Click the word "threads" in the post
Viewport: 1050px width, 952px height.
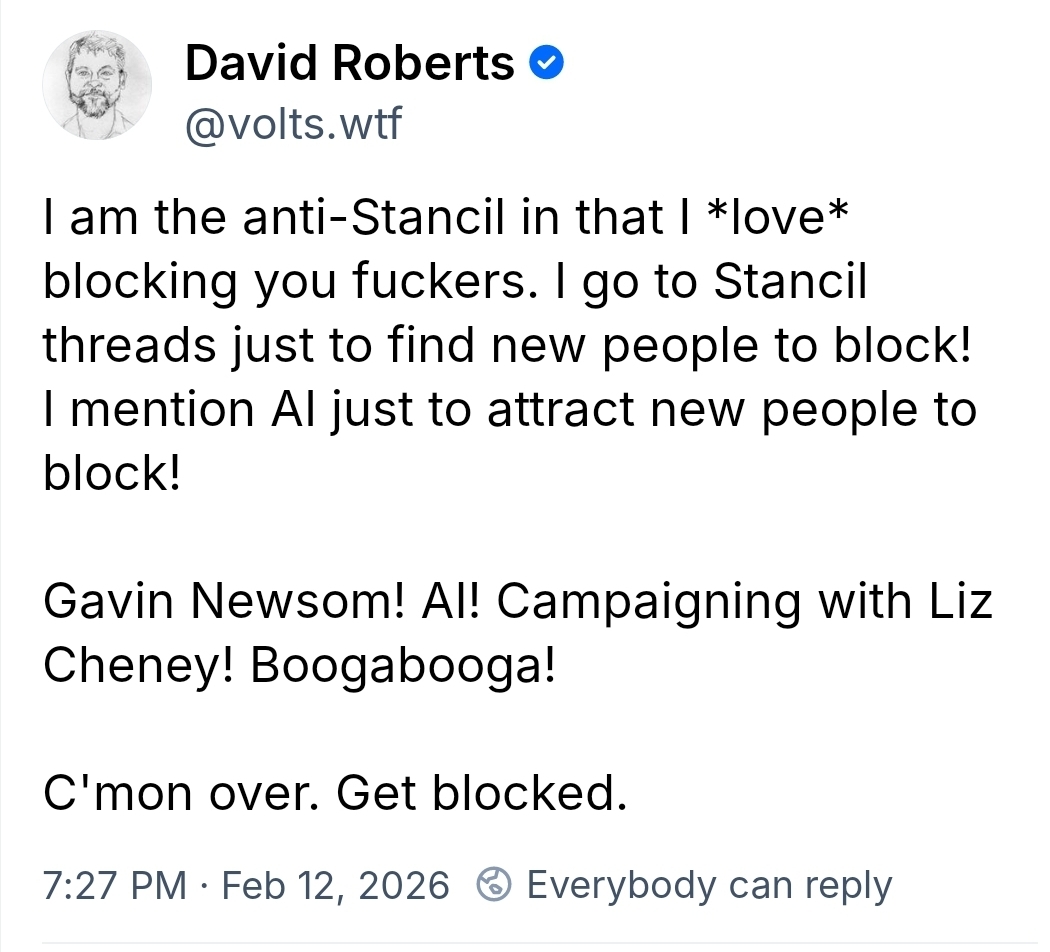(129, 345)
